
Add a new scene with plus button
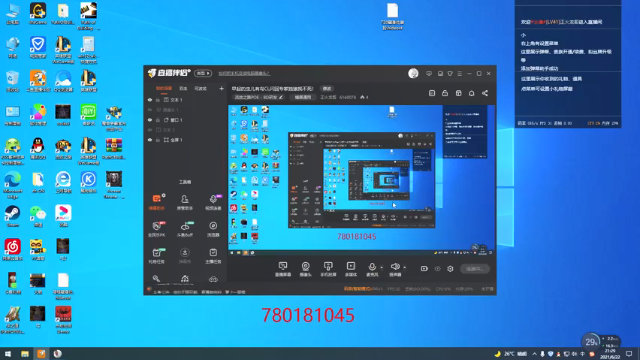click(221, 89)
